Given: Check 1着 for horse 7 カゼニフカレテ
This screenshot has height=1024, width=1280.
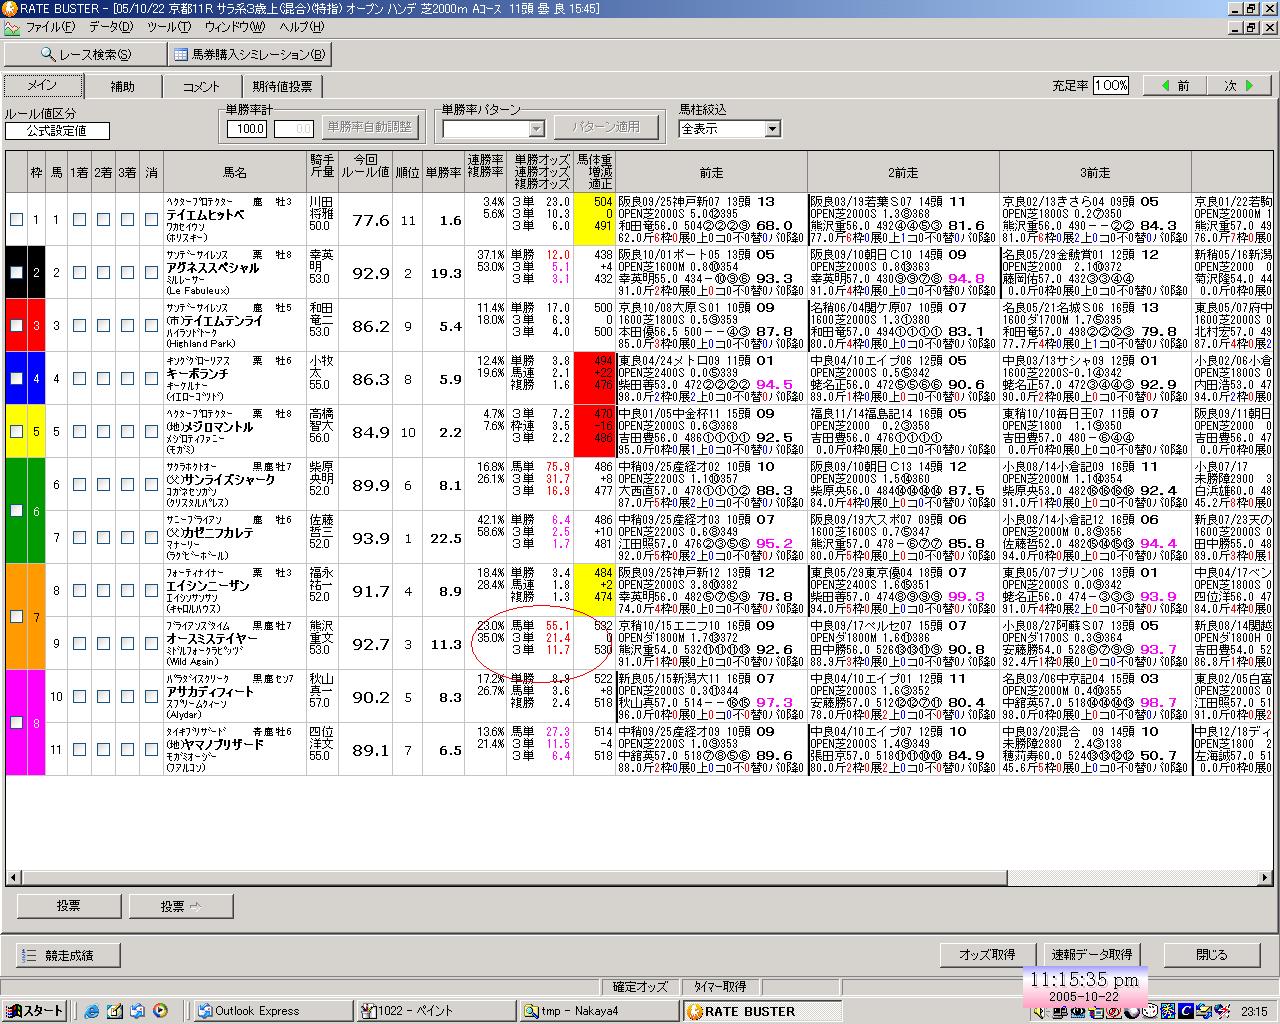Looking at the screenshot, I should 79,538.
